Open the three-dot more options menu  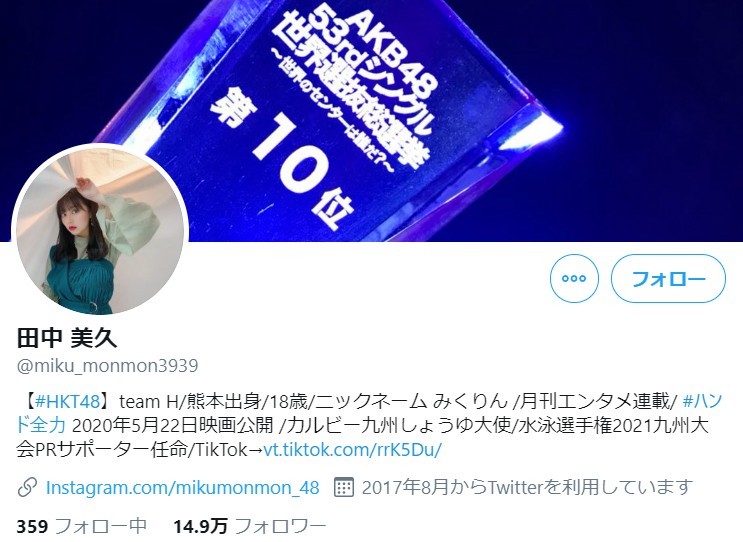click(x=574, y=278)
